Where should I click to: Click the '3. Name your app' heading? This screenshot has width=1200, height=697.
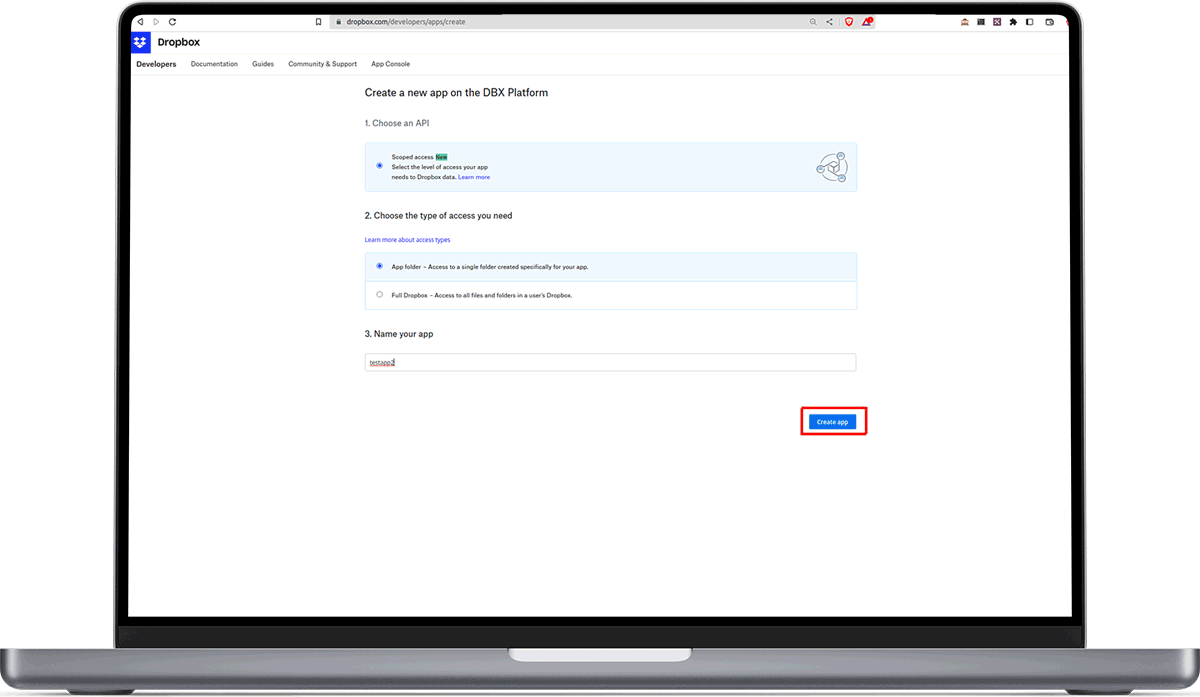399,333
